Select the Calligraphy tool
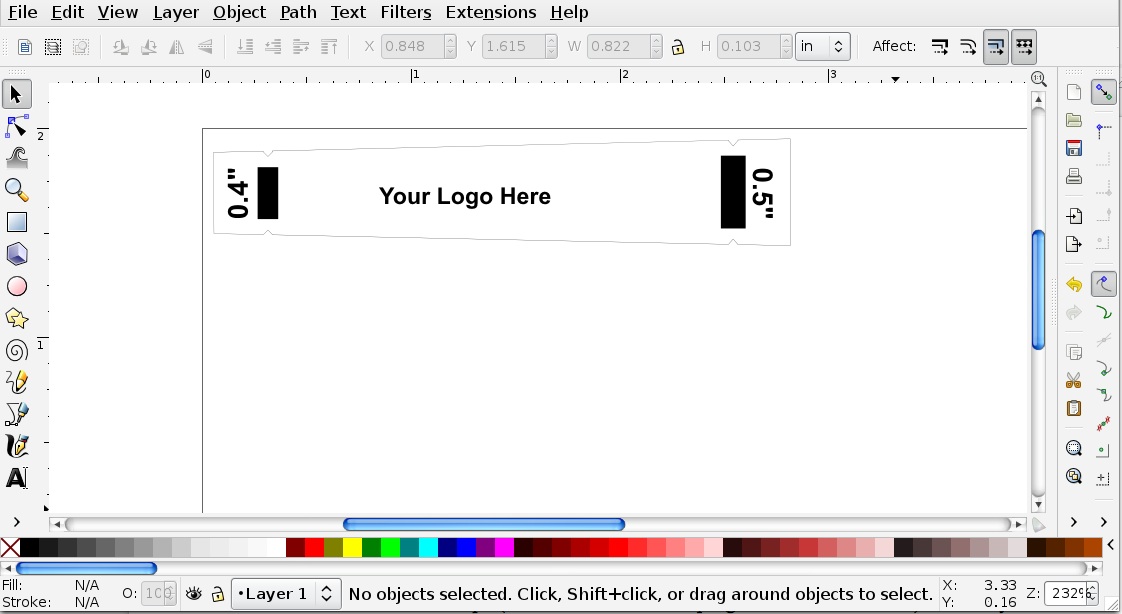 (x=16, y=446)
